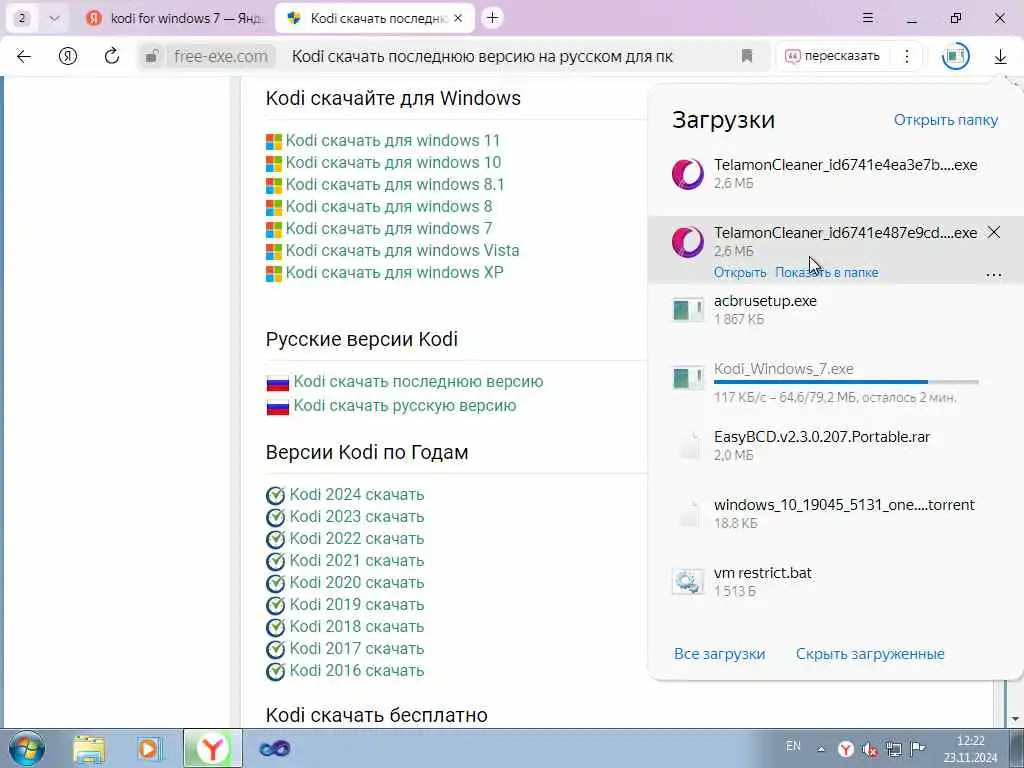Click the Yandex Browser taskbar icon

212,748
